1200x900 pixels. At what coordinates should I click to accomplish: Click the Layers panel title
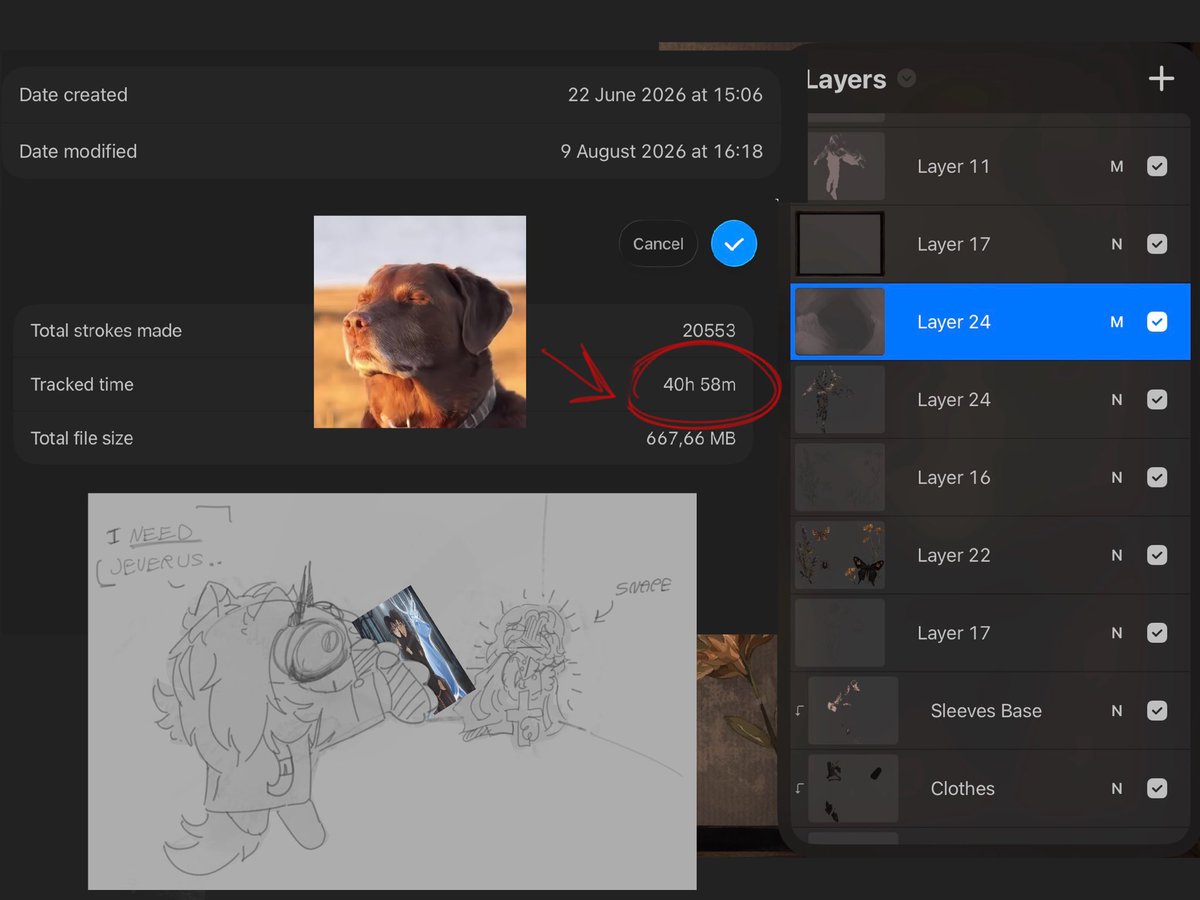[x=846, y=80]
